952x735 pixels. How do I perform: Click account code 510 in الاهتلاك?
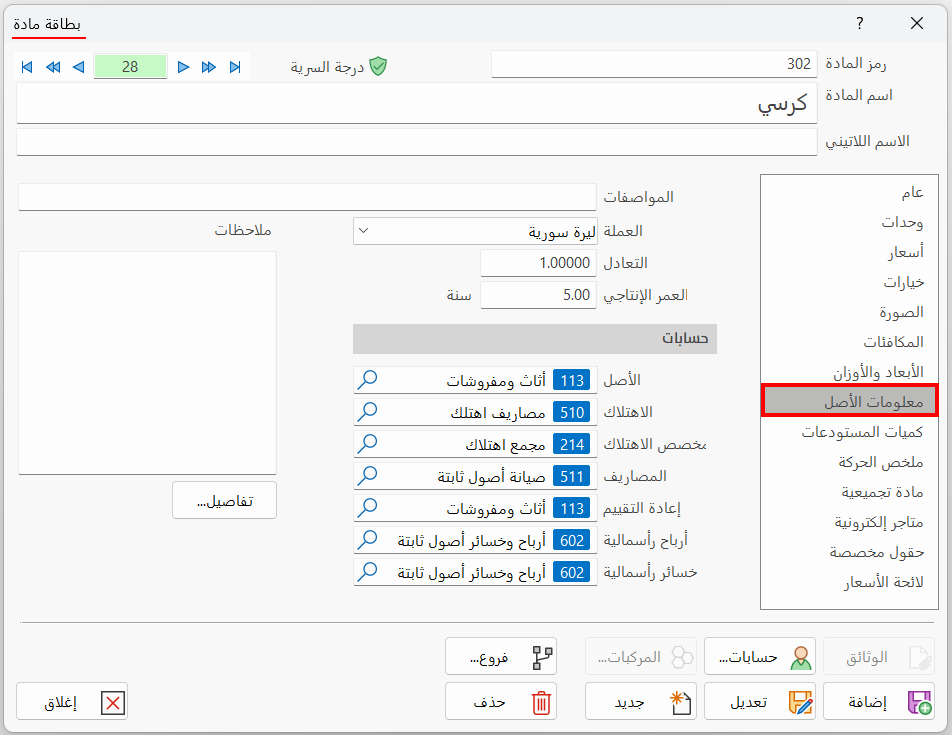point(572,413)
